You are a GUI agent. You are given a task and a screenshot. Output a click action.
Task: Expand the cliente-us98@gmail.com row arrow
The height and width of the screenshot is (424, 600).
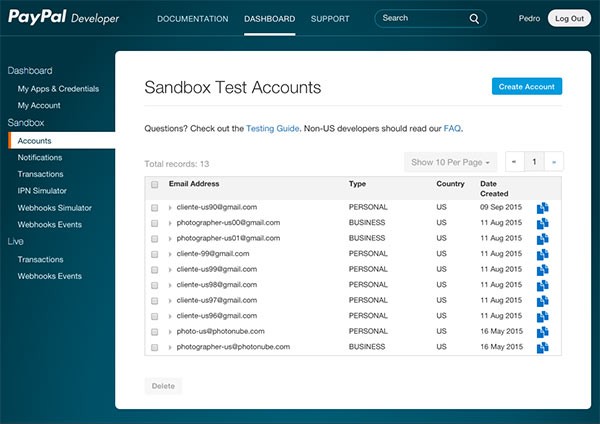tap(170, 285)
